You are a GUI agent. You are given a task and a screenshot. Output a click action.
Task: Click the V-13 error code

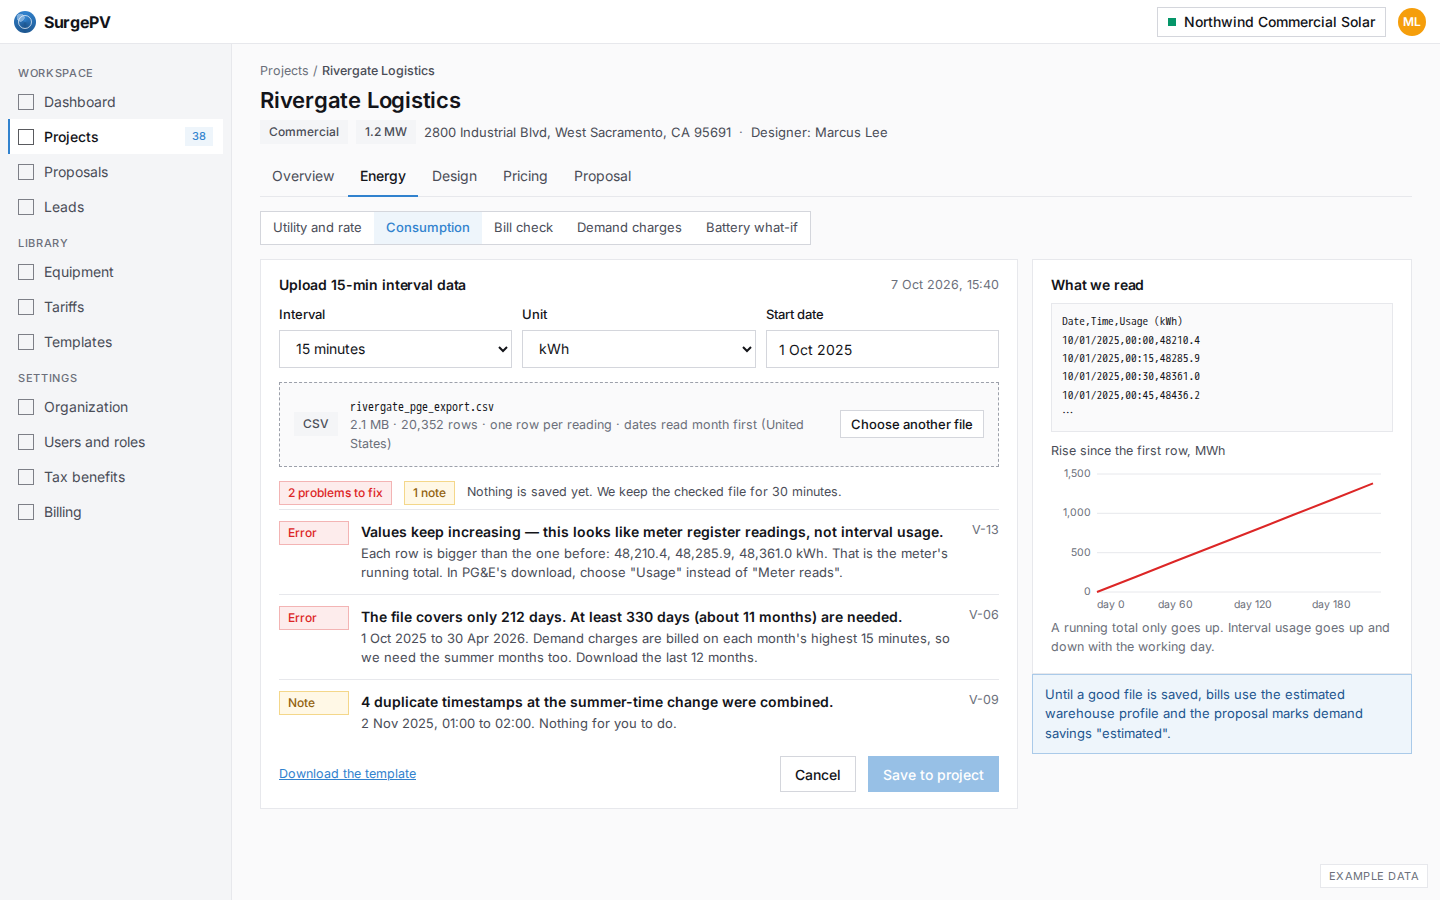985,530
